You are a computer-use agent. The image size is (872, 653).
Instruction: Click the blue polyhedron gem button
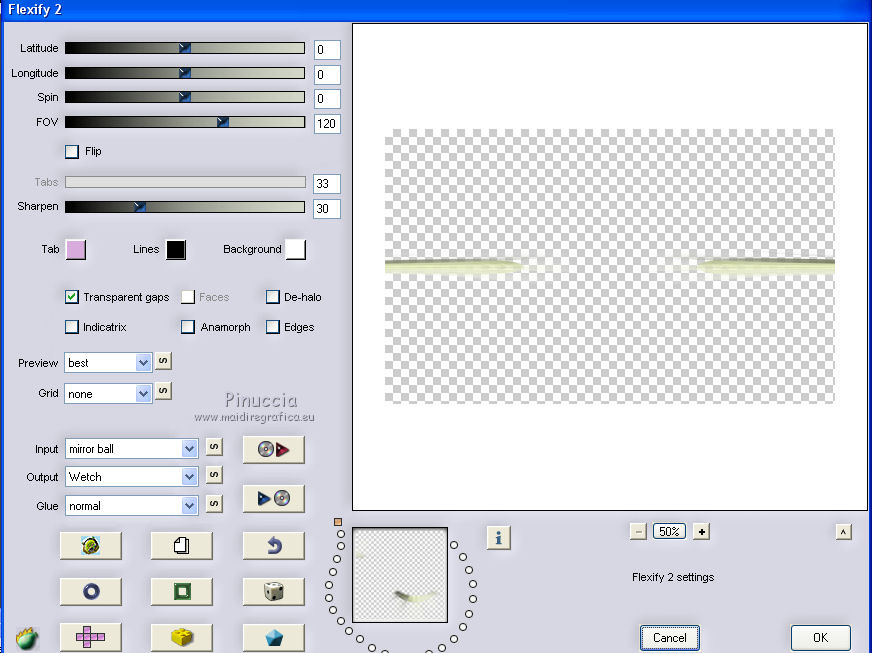(x=274, y=637)
